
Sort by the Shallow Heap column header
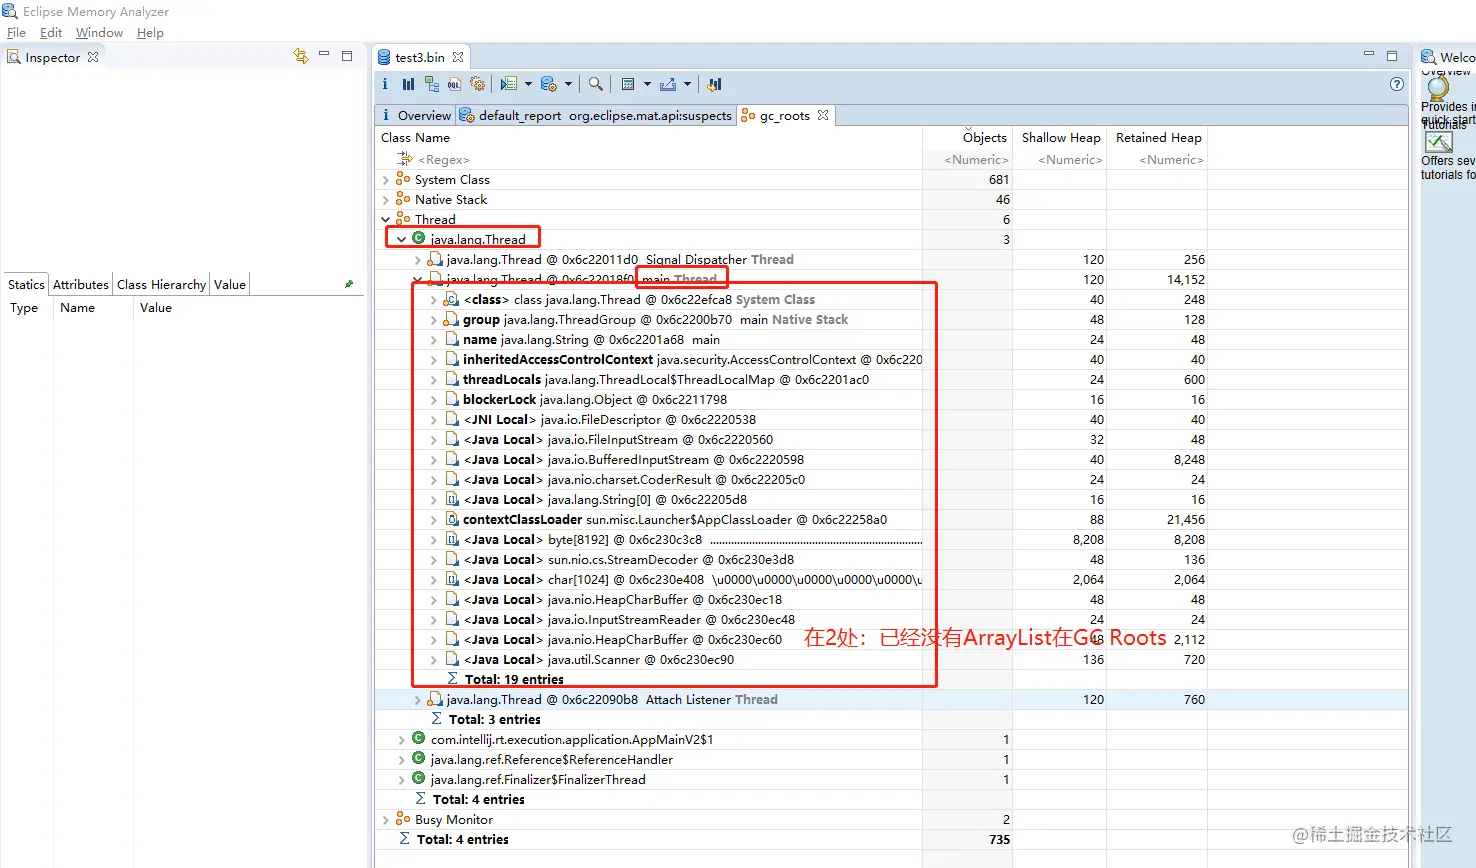click(1060, 138)
